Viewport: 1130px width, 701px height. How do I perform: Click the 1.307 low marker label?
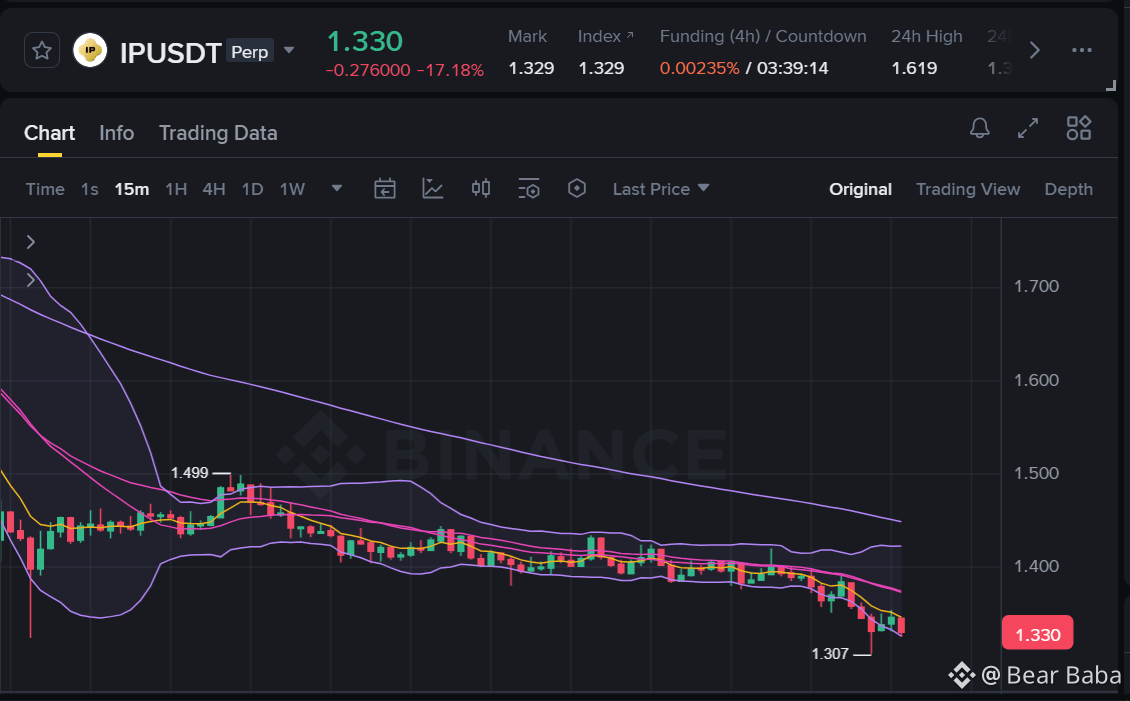click(829, 653)
